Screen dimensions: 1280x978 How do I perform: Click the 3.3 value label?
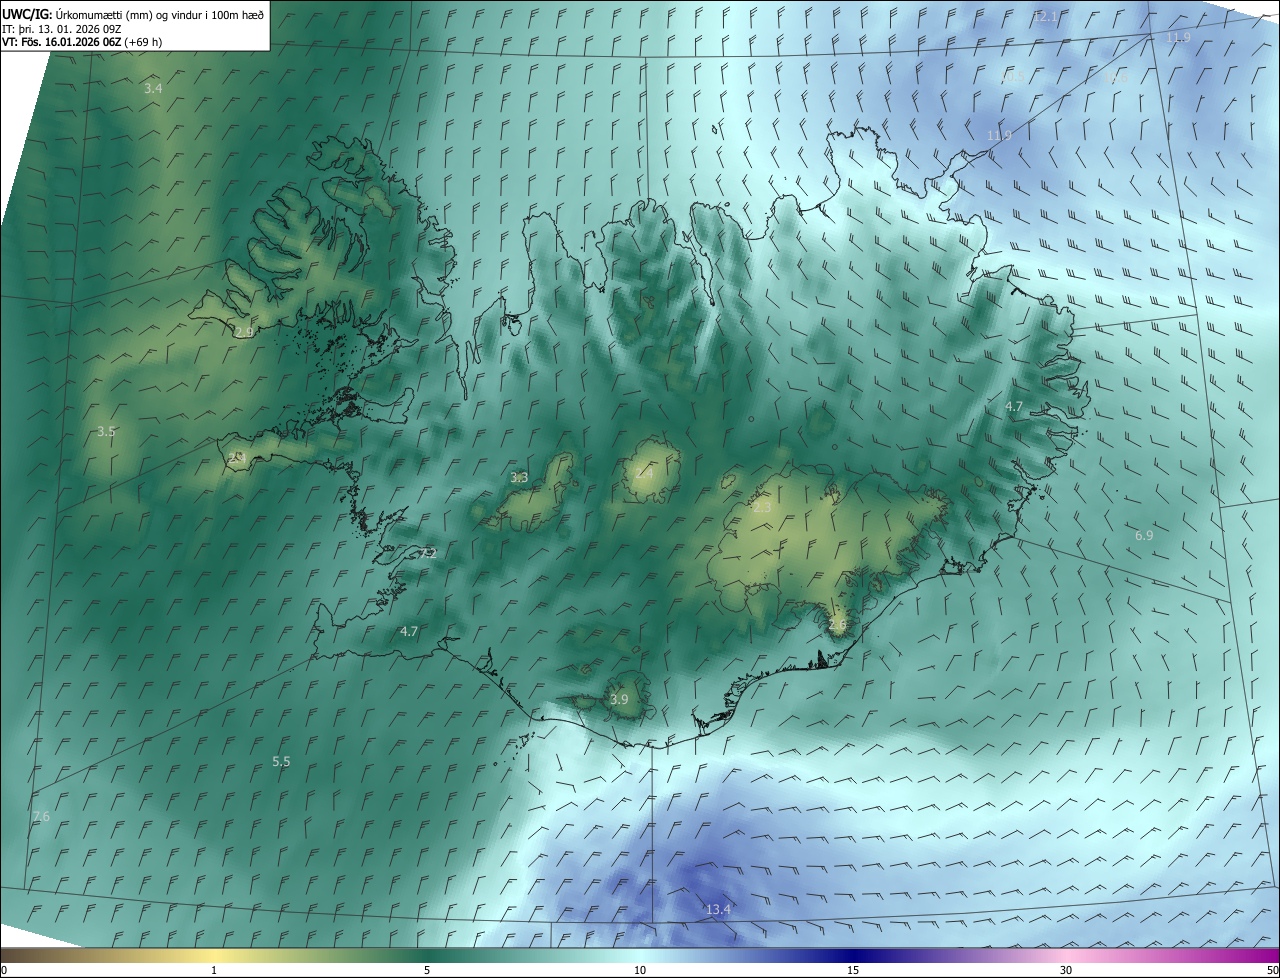coord(519,478)
